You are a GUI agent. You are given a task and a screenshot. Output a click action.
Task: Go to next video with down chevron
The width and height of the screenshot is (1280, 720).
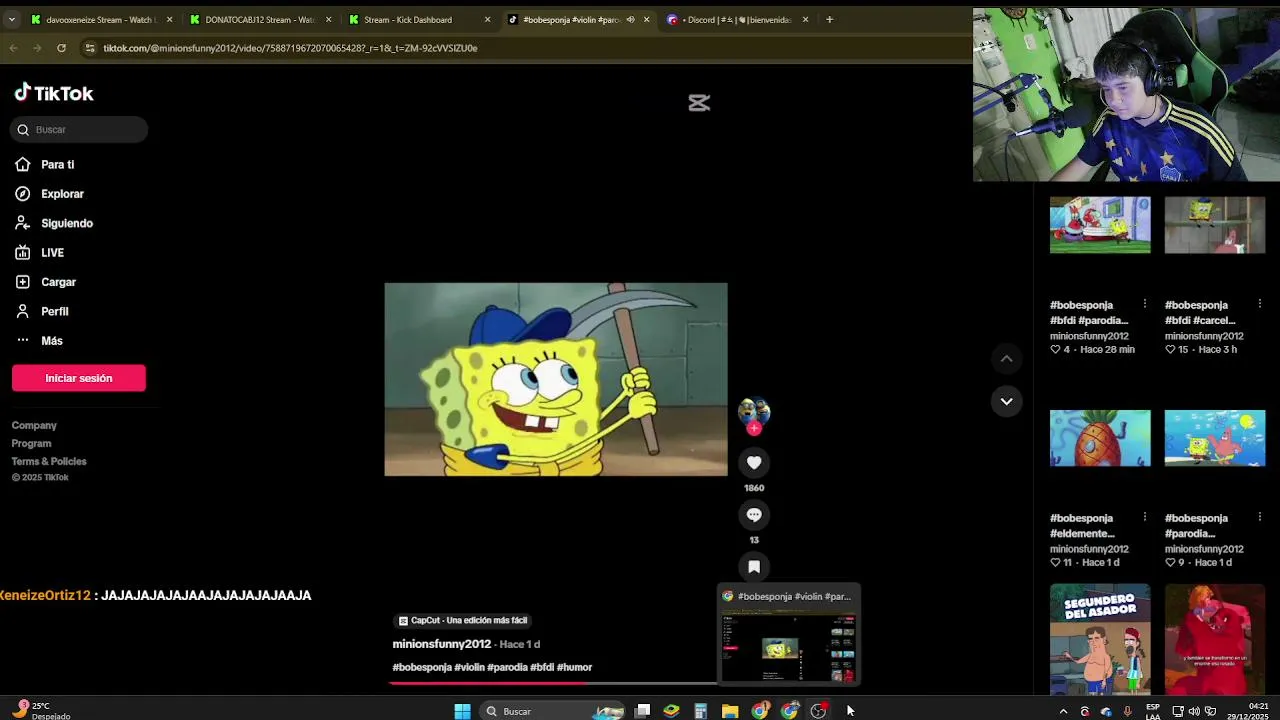1007,401
